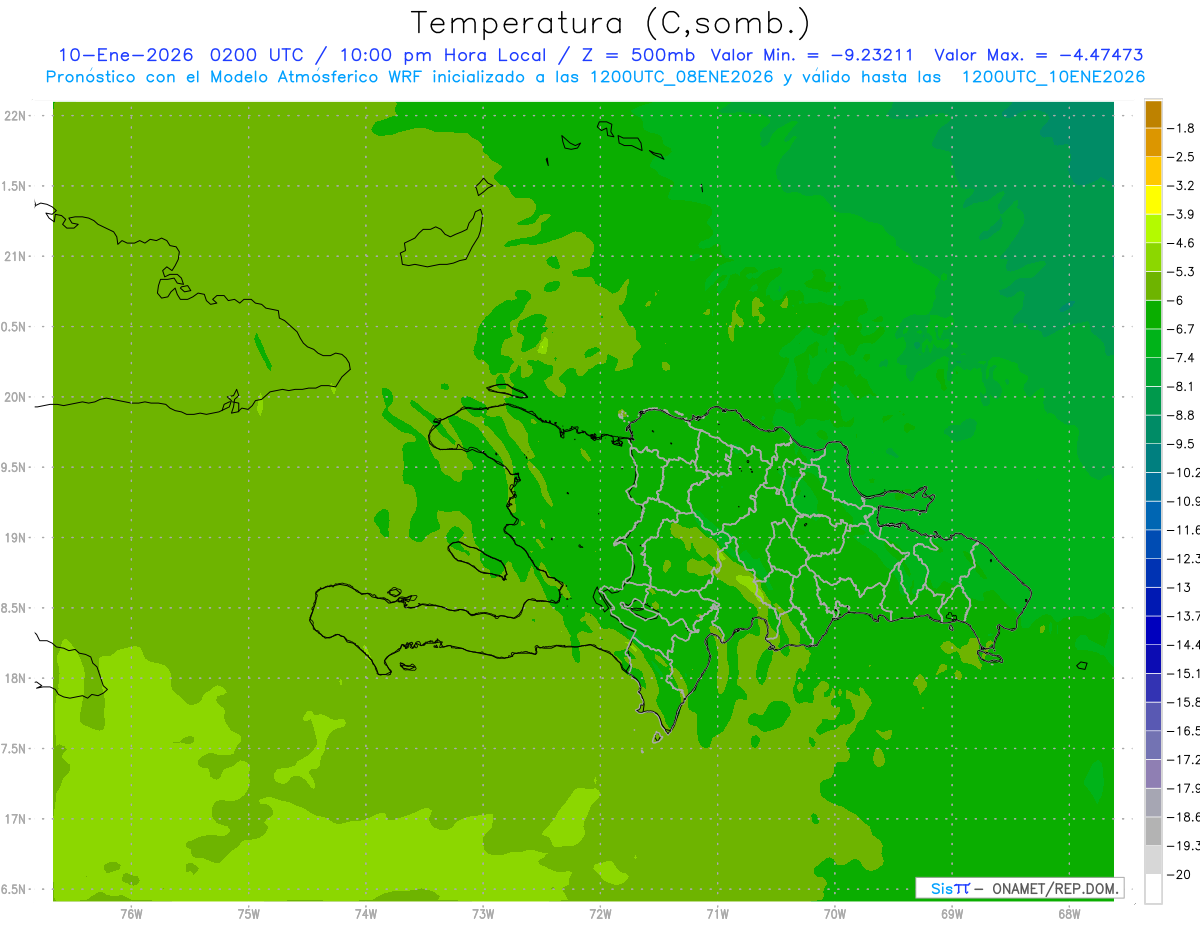Screen dimensions: 1200x927
Task: Click the '71W' longitude label
Action: (717, 914)
